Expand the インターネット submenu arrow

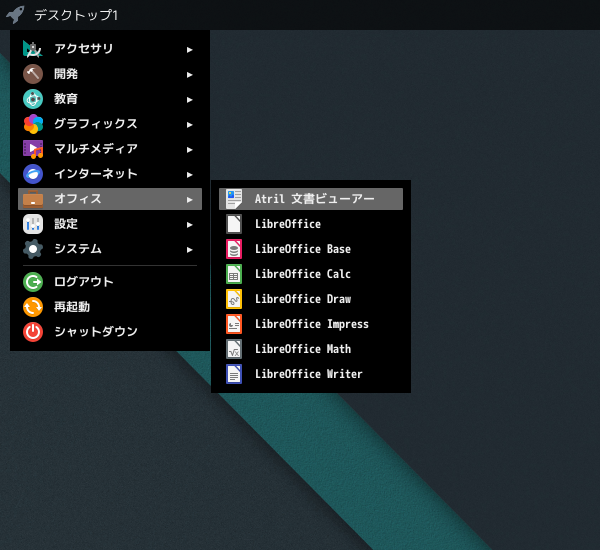[x=189, y=175]
